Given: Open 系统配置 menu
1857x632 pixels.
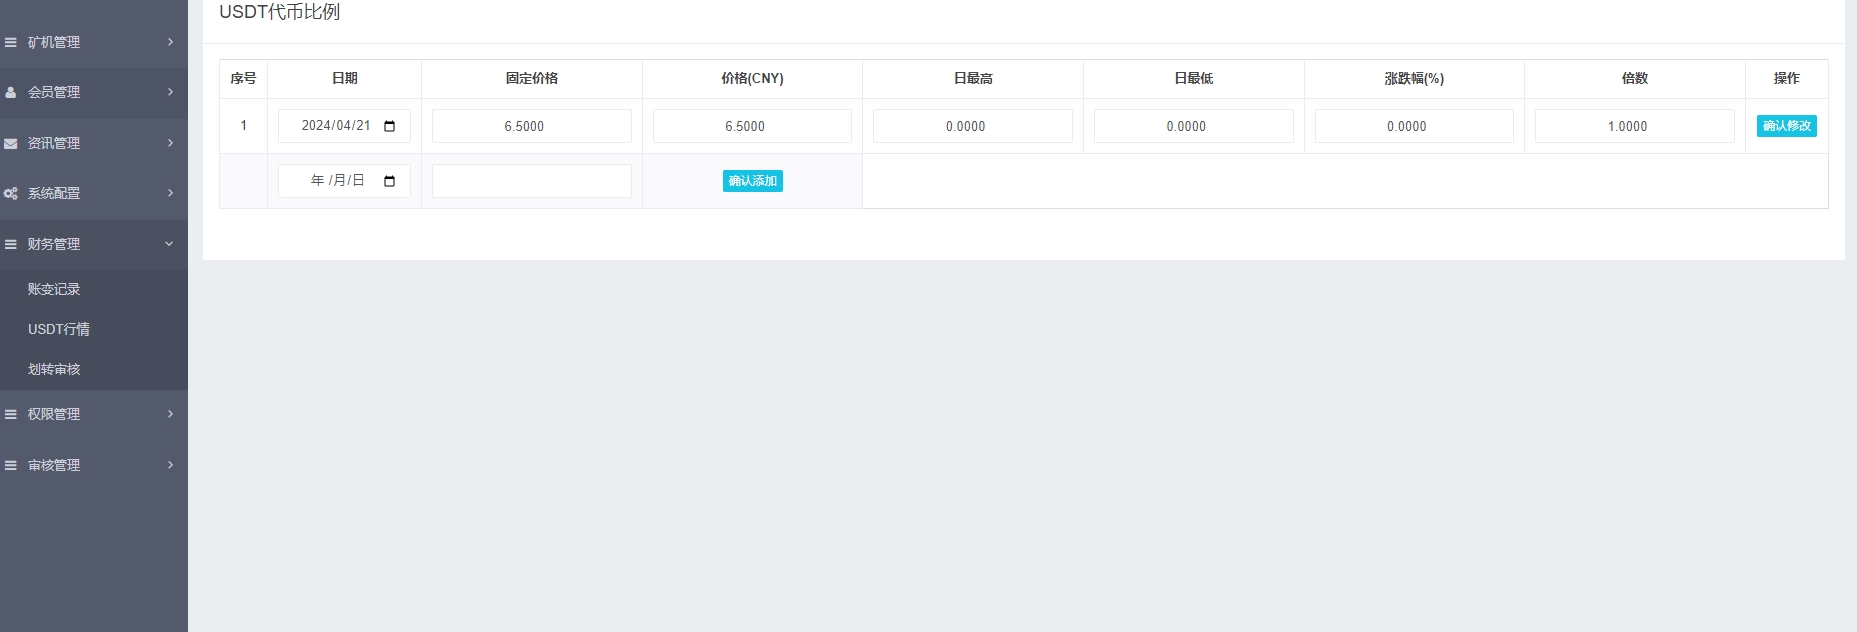Looking at the screenshot, I should [94, 193].
